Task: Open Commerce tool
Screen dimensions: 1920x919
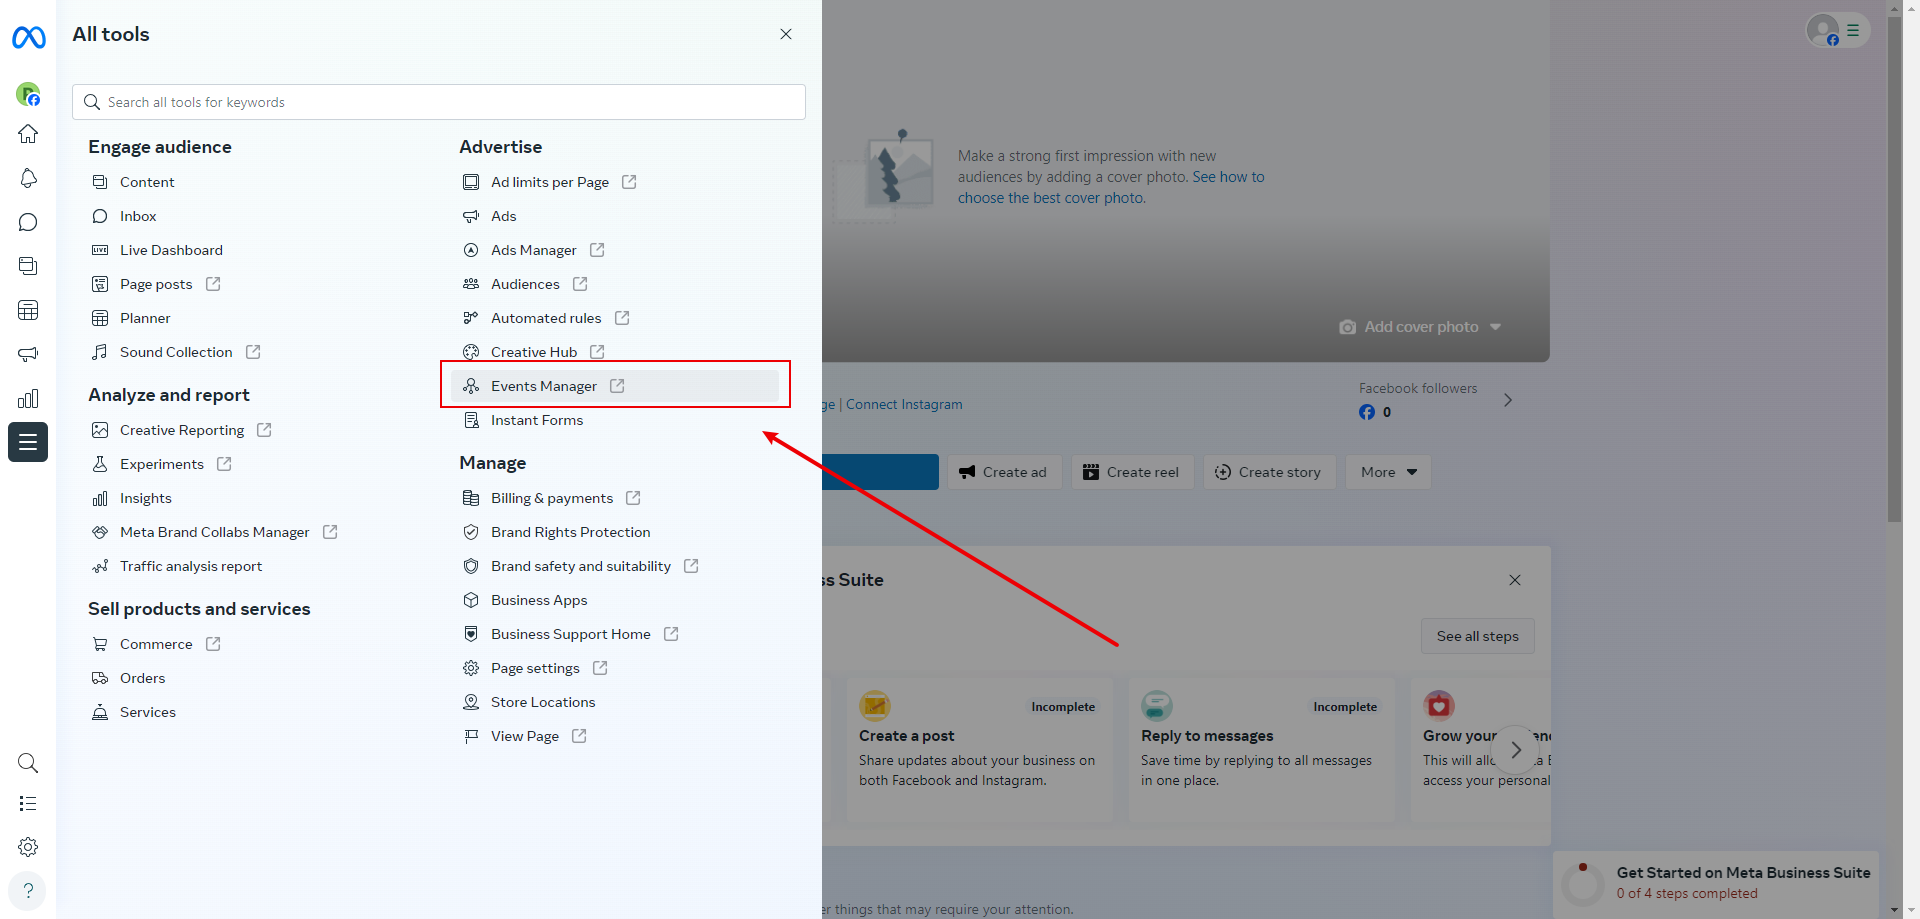Action: (x=156, y=644)
